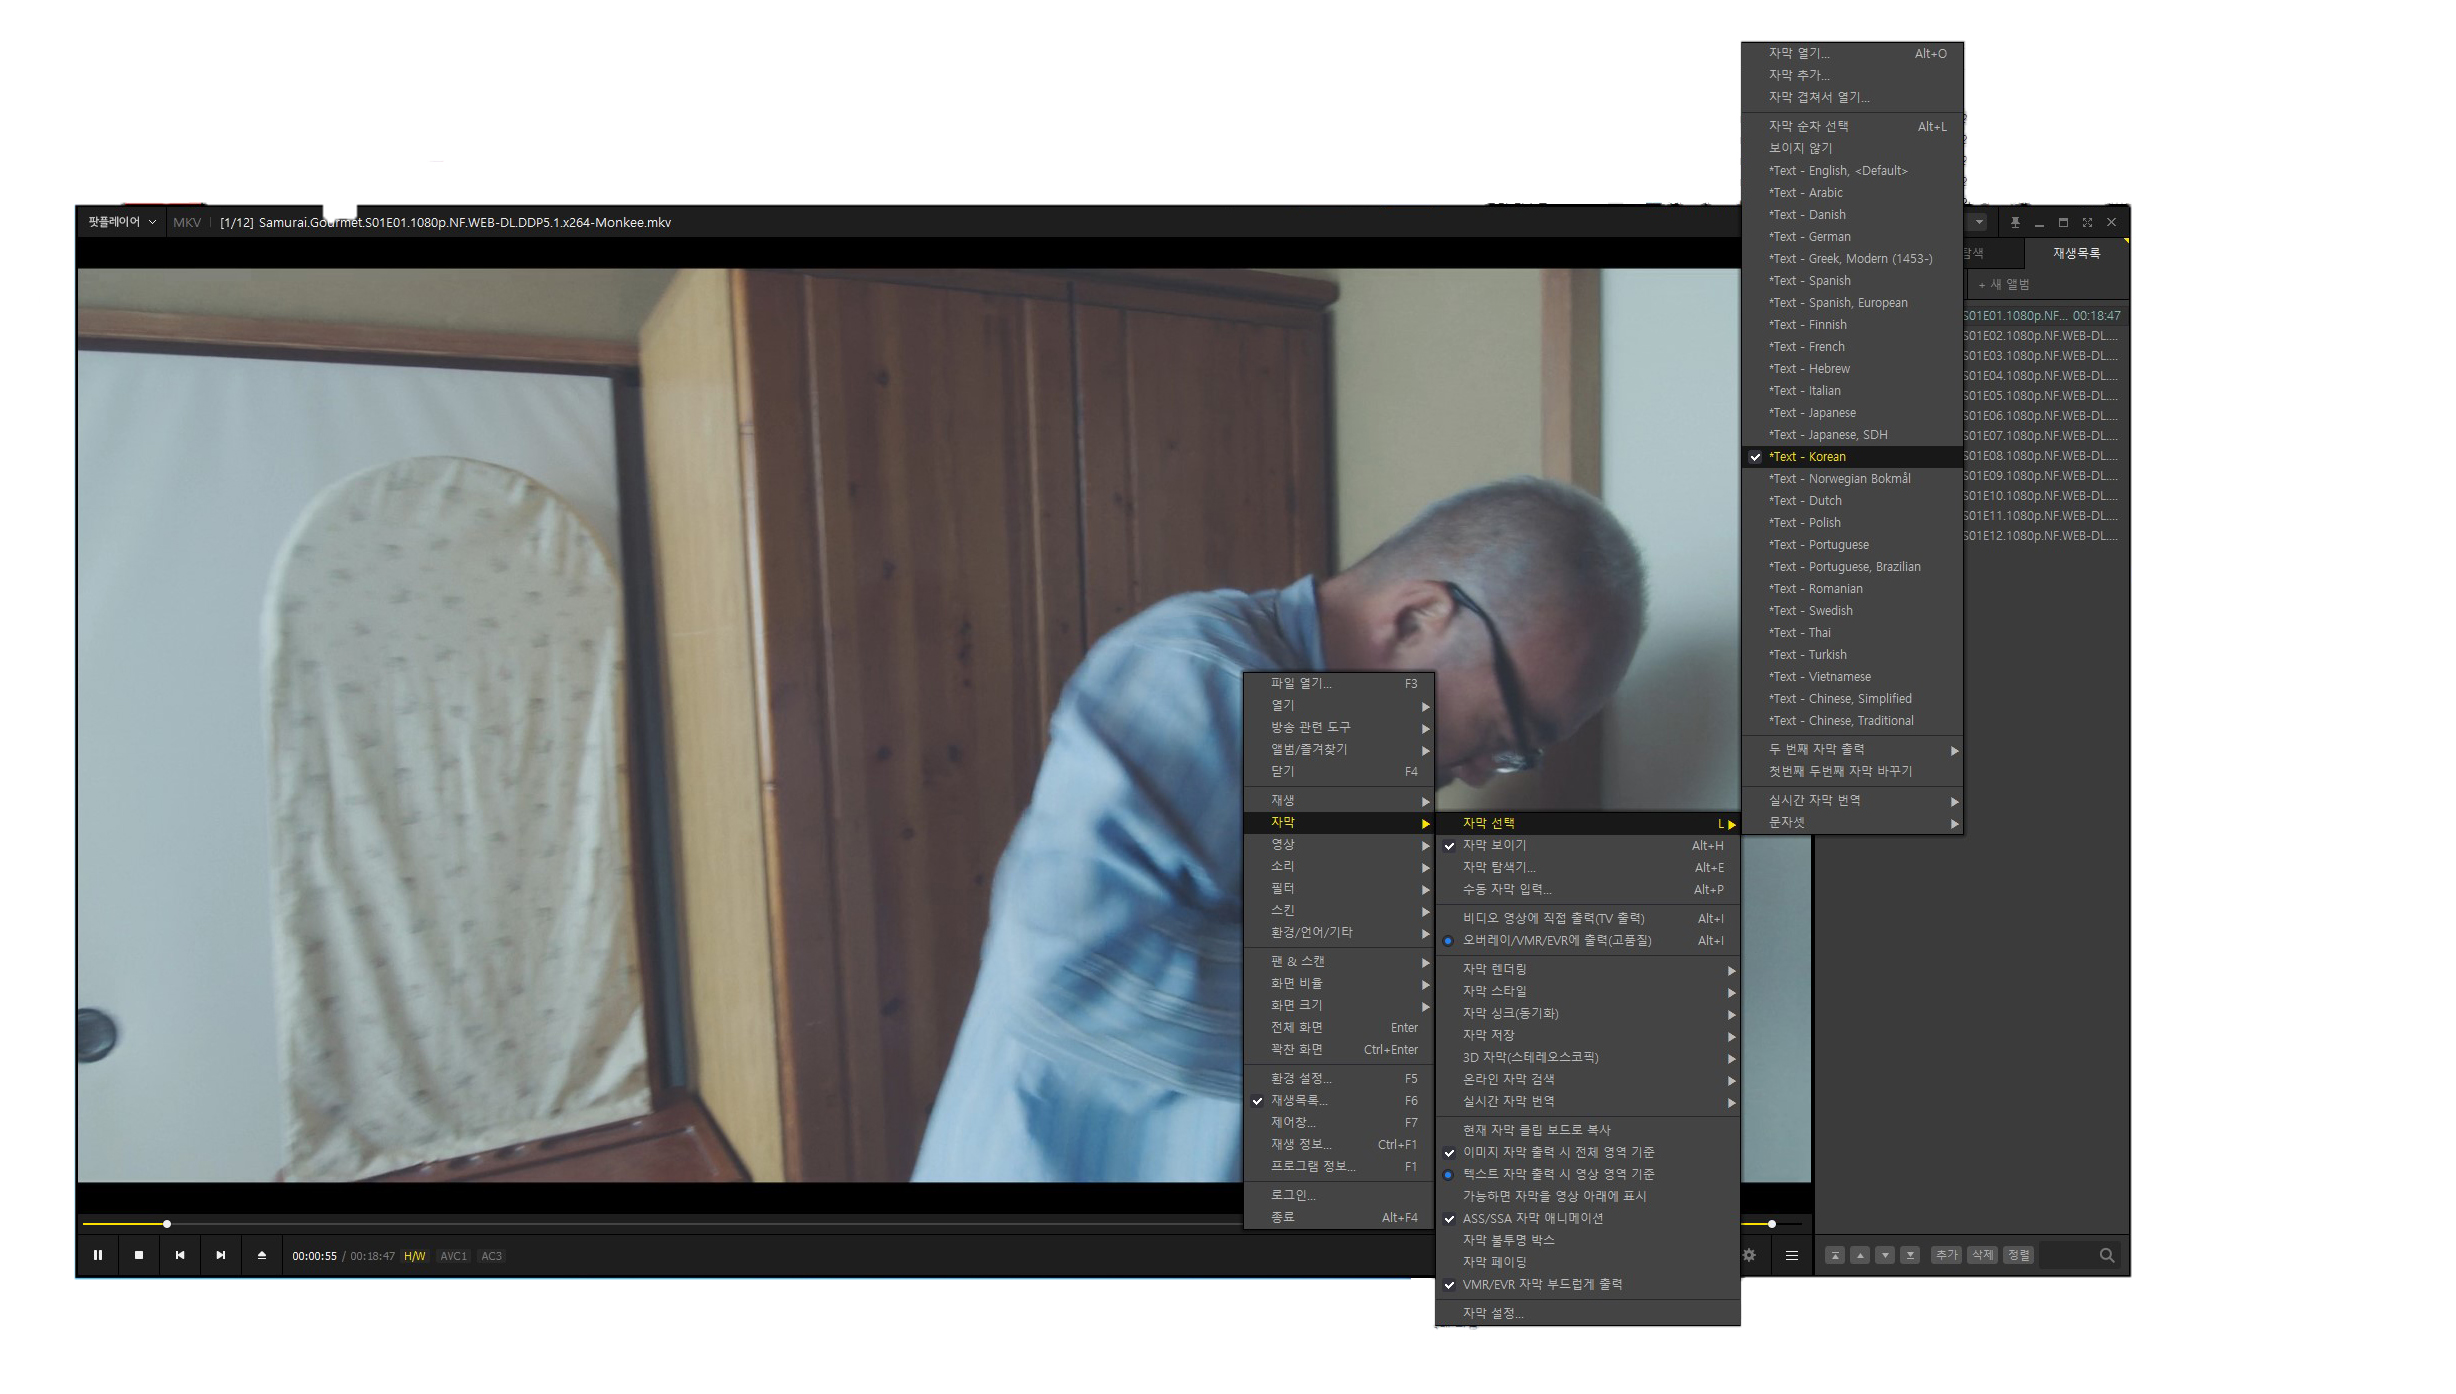2456x1394 pixels.
Task: Select checked Text - Korean subtitle track
Action: (x=1852, y=457)
